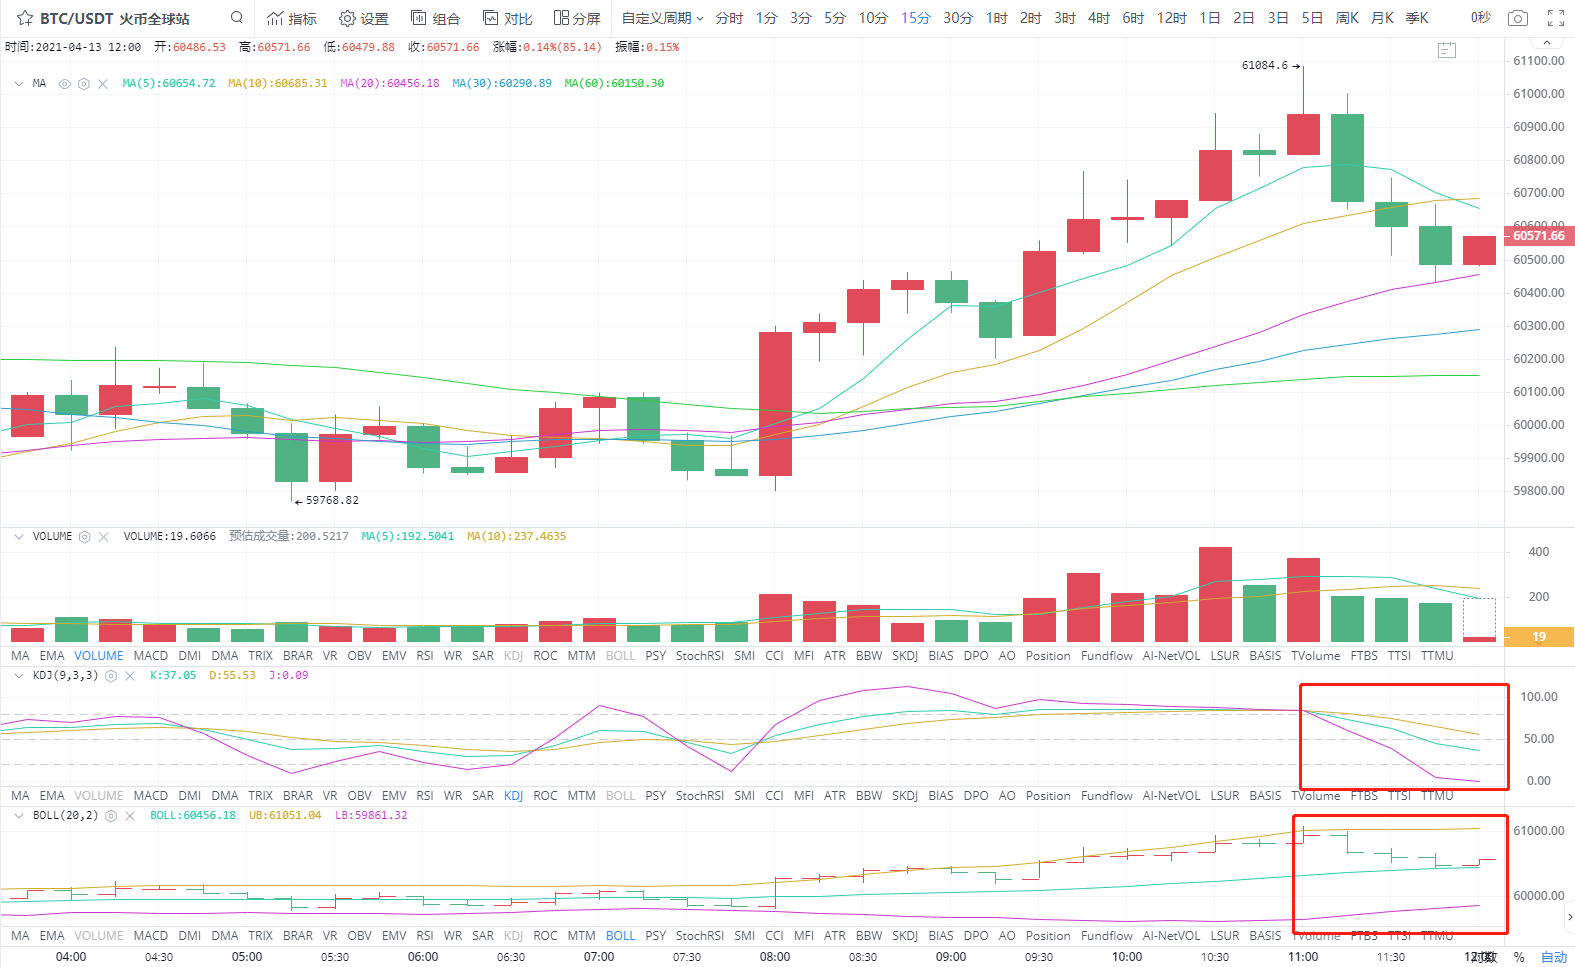Collapse the MA indicator legend
Screen dimensions: 1575x967
[19, 84]
